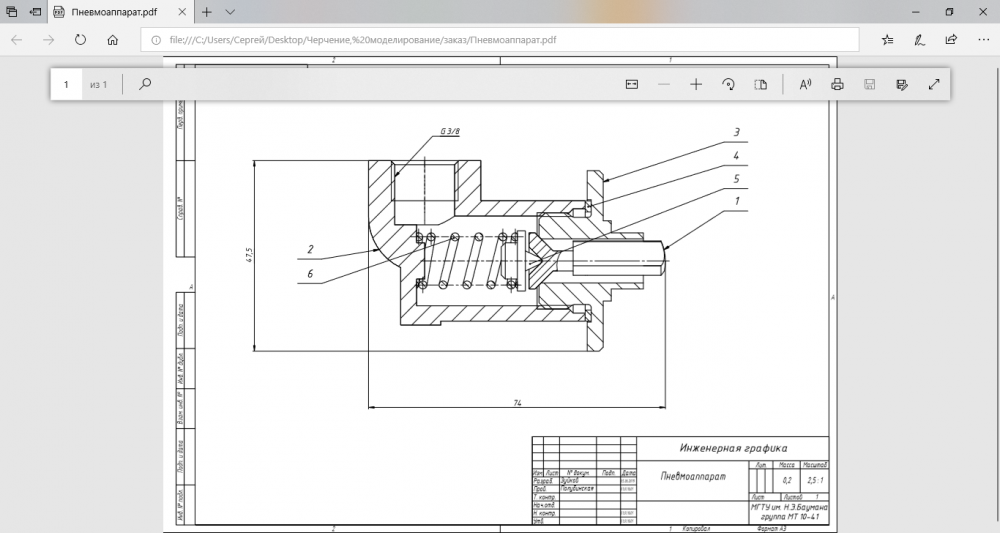Viewport: 1000px width, 533px height.
Task: Open the PDF in full screen
Action: (x=934, y=85)
